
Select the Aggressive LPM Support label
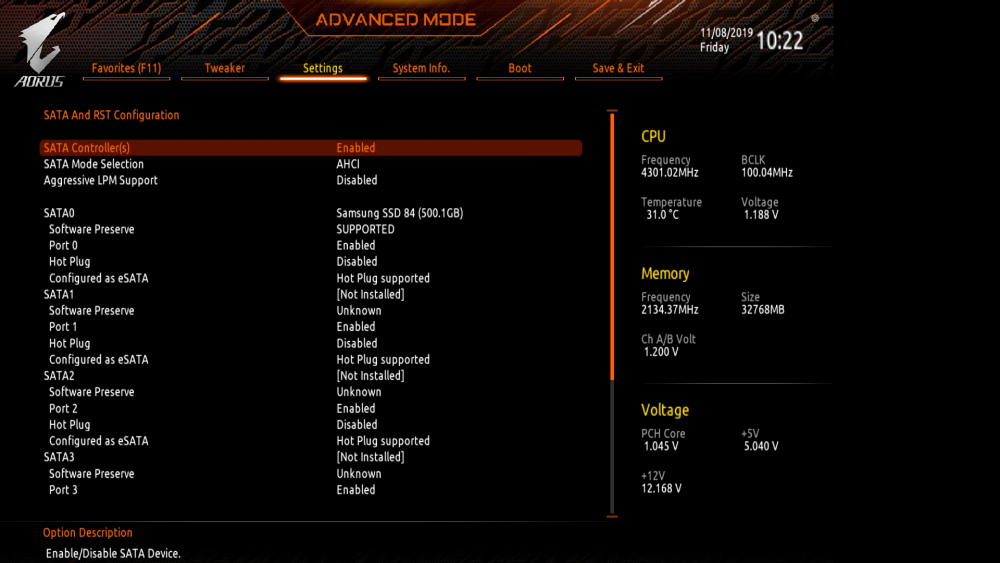tap(101, 180)
